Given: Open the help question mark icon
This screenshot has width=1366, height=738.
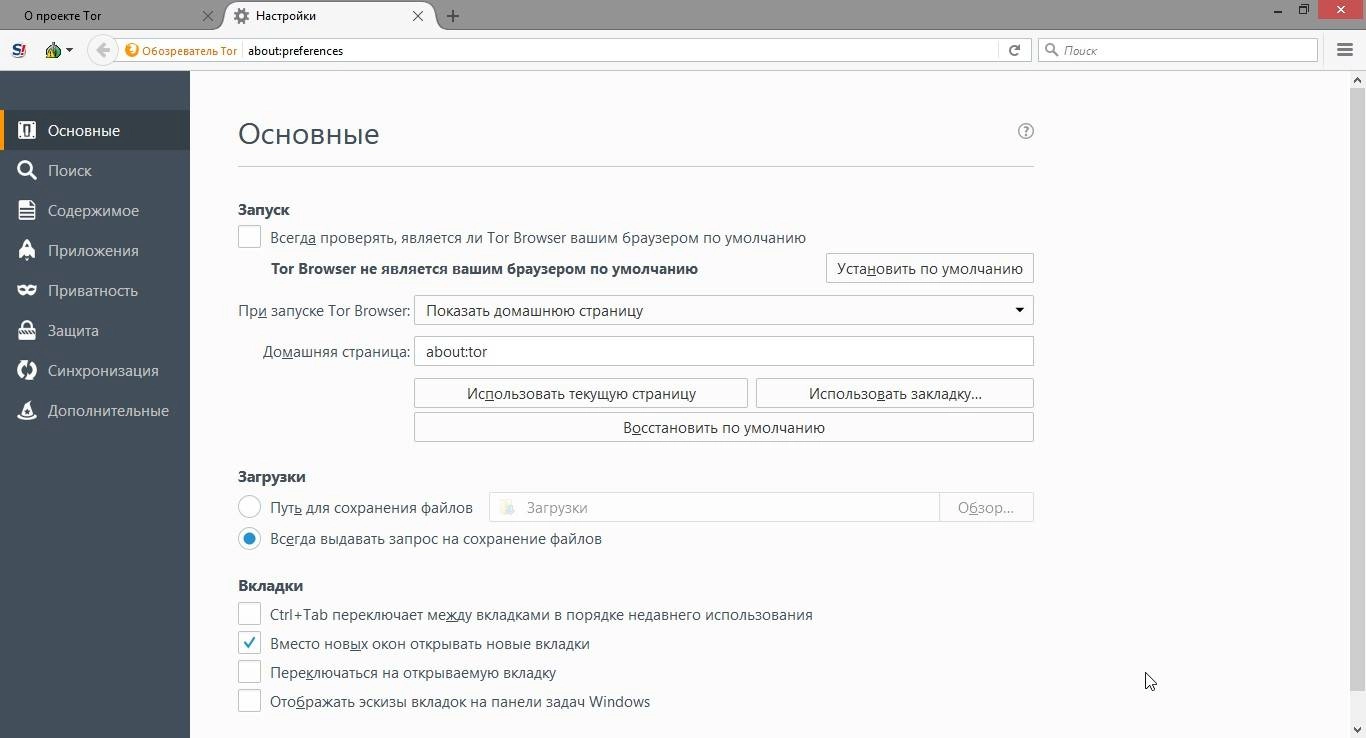Looking at the screenshot, I should pyautogui.click(x=1025, y=131).
